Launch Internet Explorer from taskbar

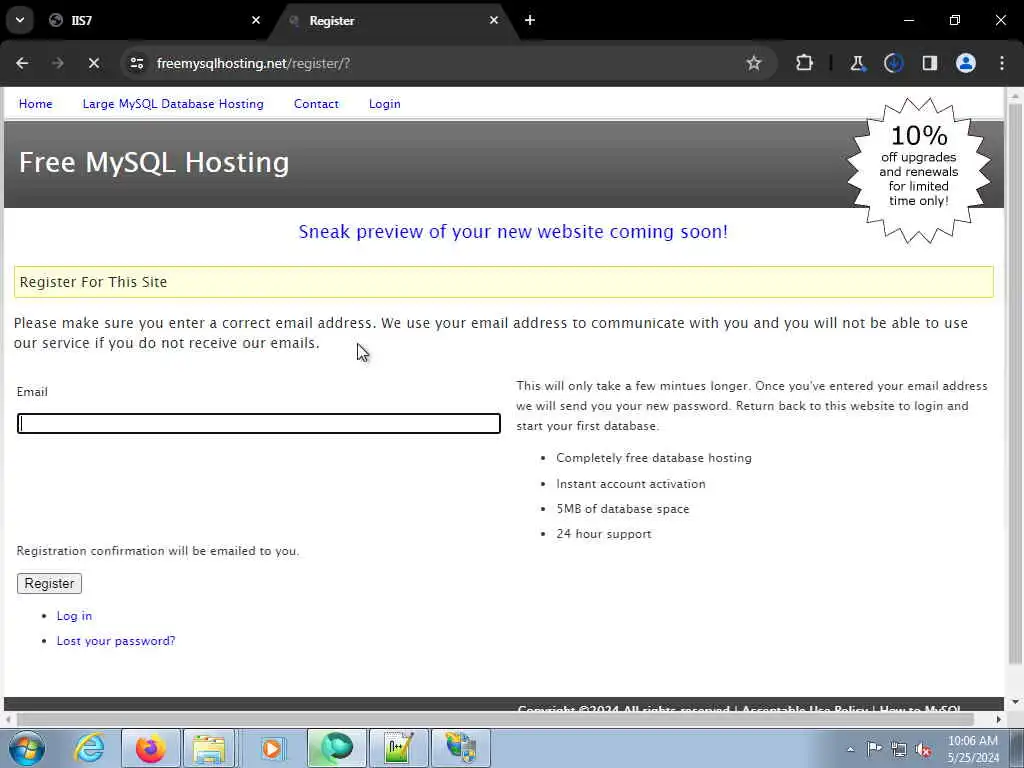[89, 748]
